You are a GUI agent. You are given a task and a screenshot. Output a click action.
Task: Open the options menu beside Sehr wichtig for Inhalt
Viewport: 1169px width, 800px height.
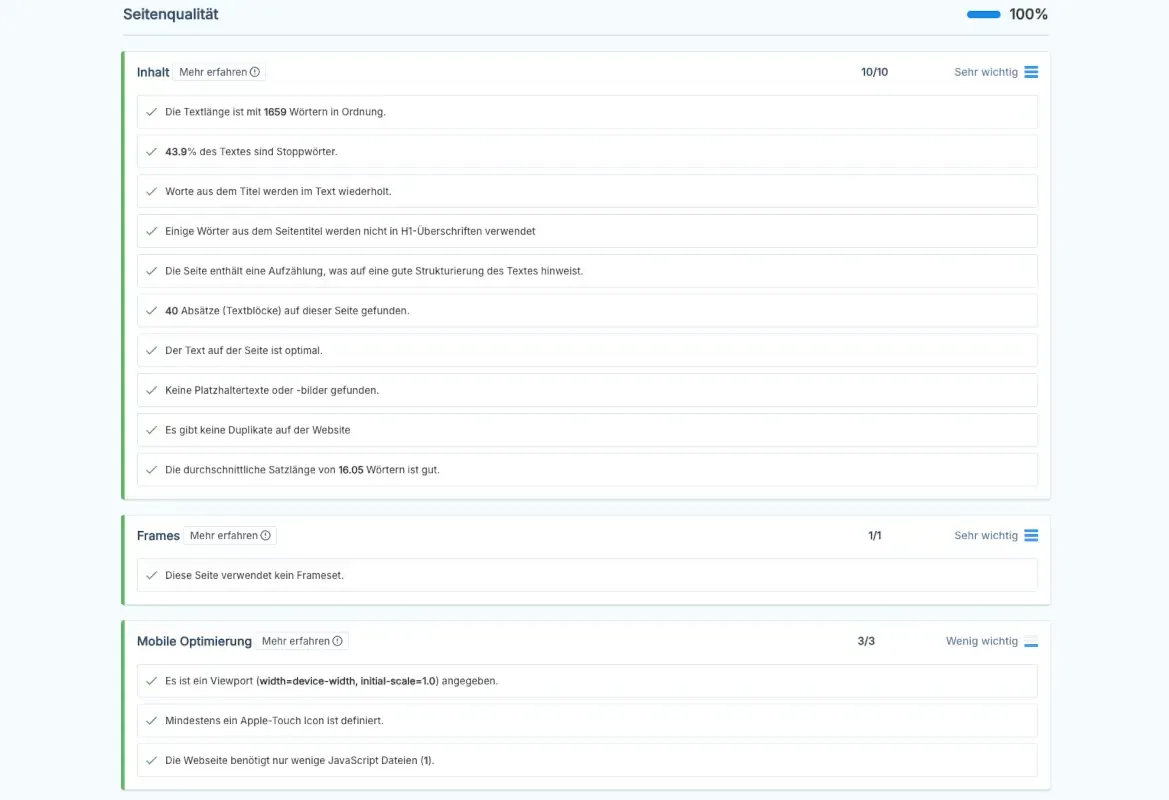tap(1031, 71)
